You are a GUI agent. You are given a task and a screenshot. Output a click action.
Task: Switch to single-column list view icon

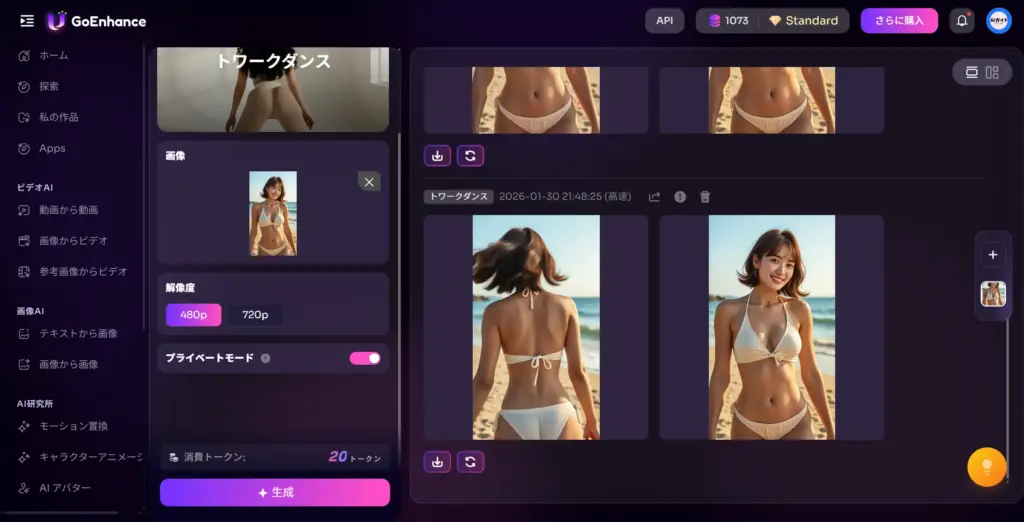click(x=971, y=73)
